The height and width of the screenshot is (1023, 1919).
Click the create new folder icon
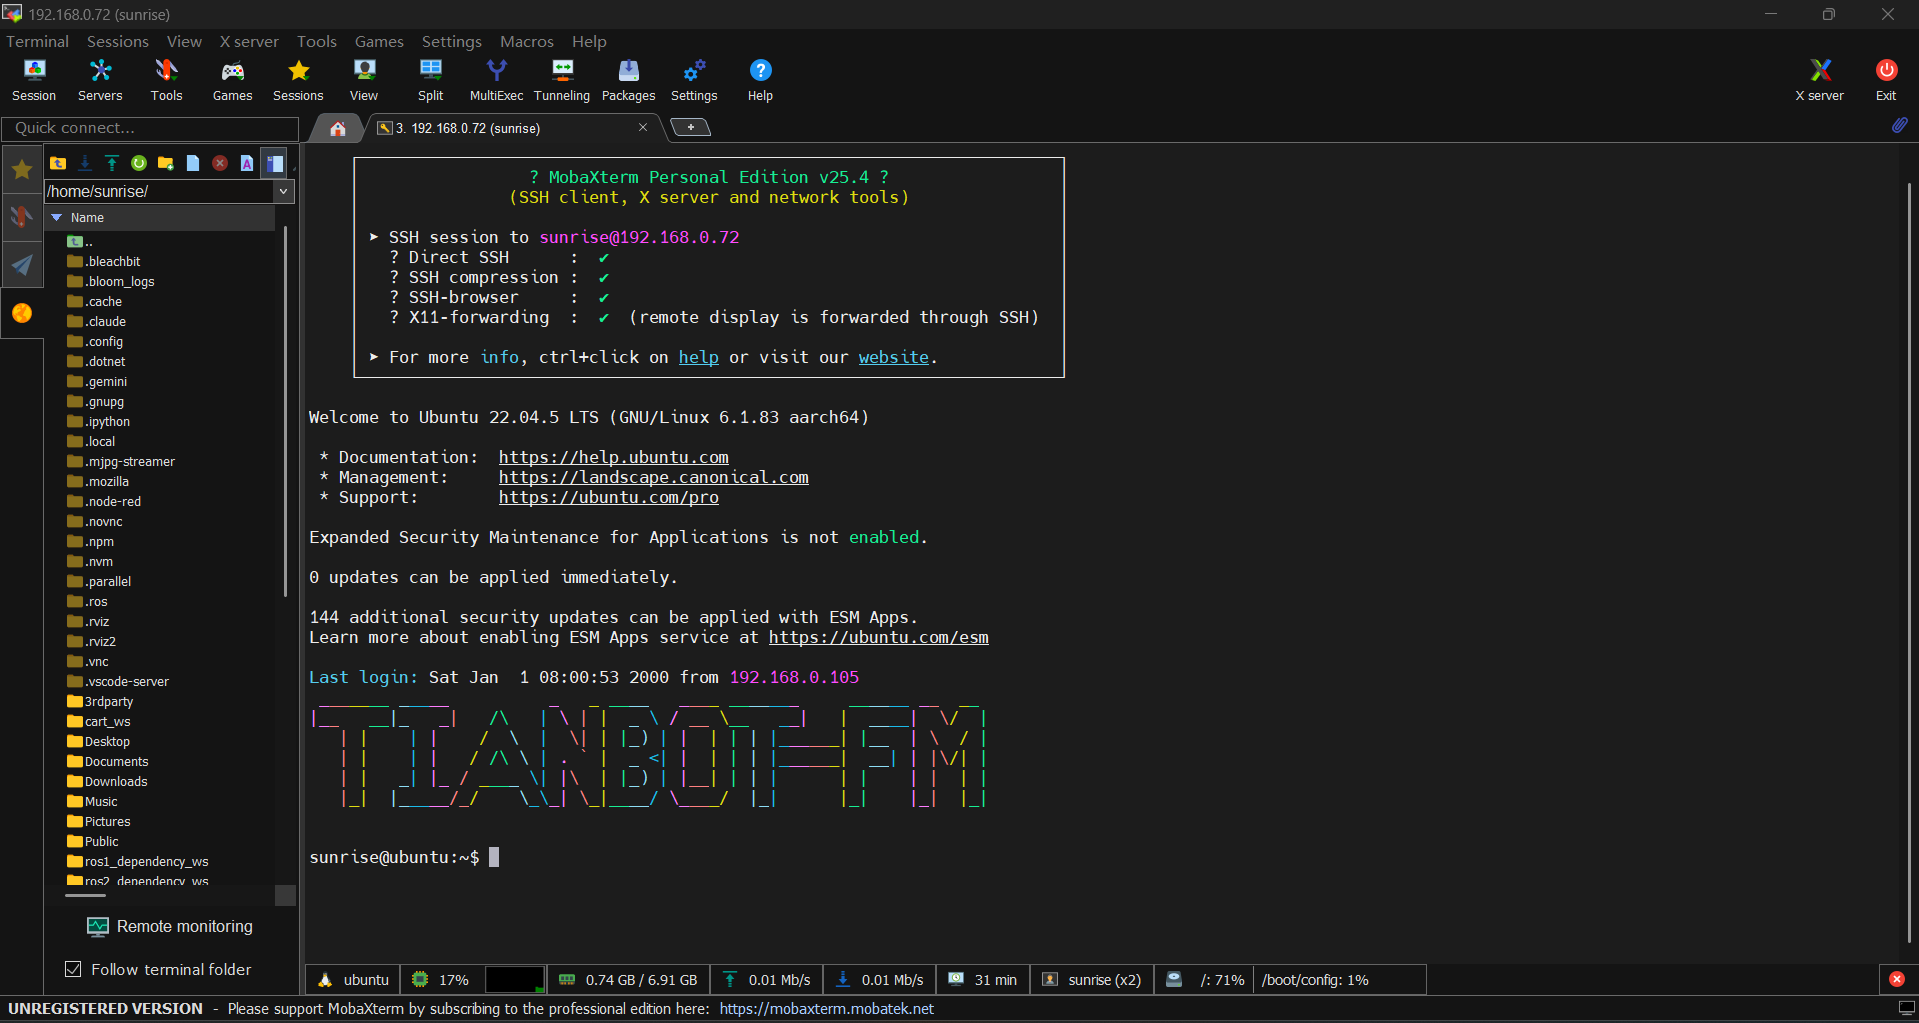tap(166, 163)
